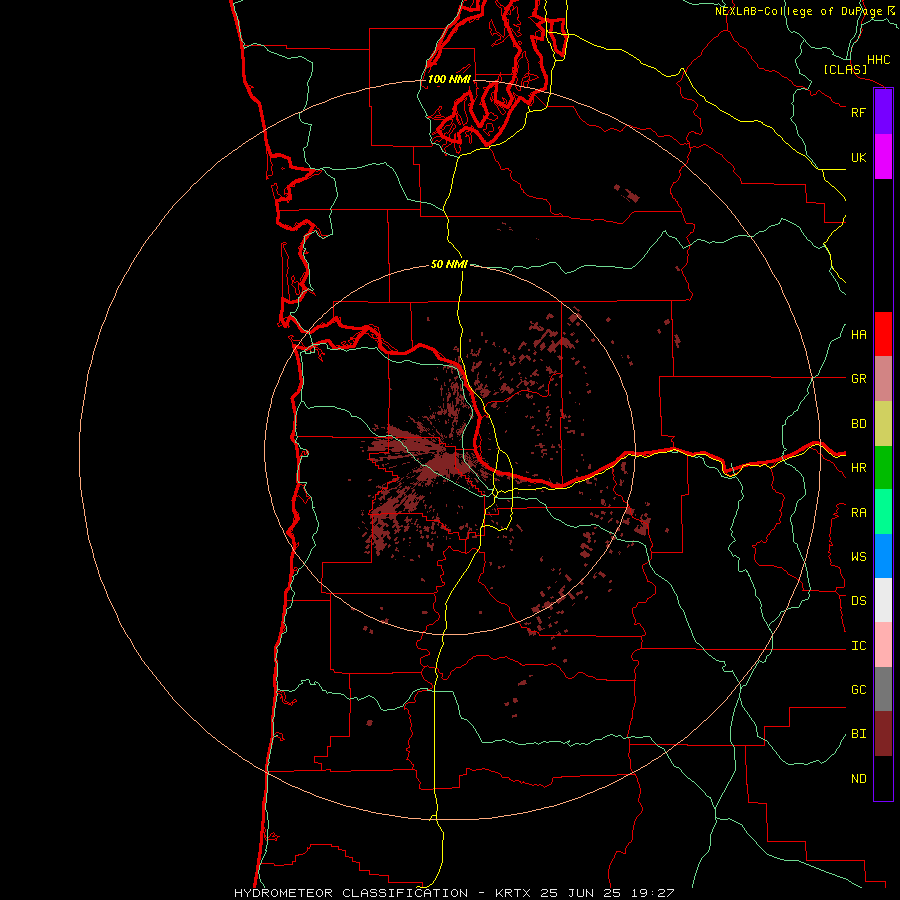Click the red HA legend swatch
900x900 pixels.
click(883, 334)
